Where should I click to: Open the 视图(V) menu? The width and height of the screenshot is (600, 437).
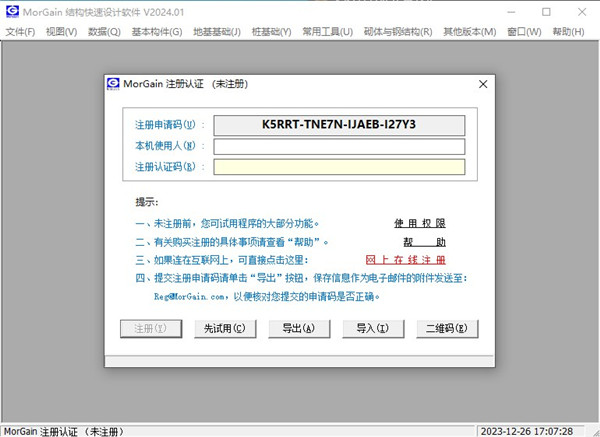click(x=61, y=32)
